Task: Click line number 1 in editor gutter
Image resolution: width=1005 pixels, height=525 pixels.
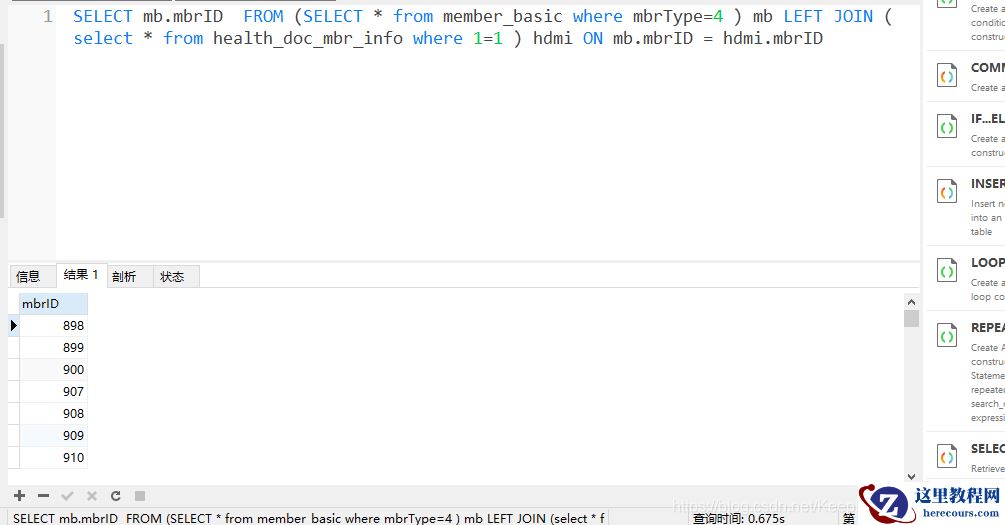Action: [47, 16]
